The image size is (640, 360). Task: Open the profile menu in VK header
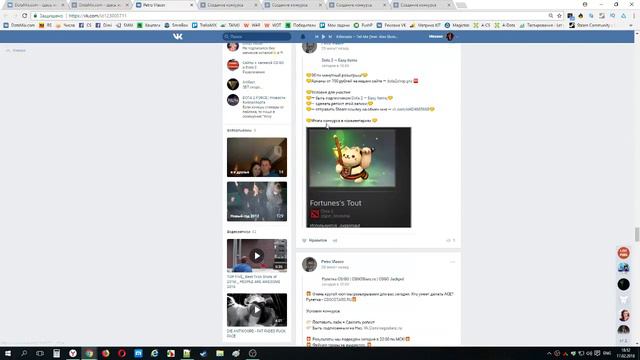tap(442, 36)
